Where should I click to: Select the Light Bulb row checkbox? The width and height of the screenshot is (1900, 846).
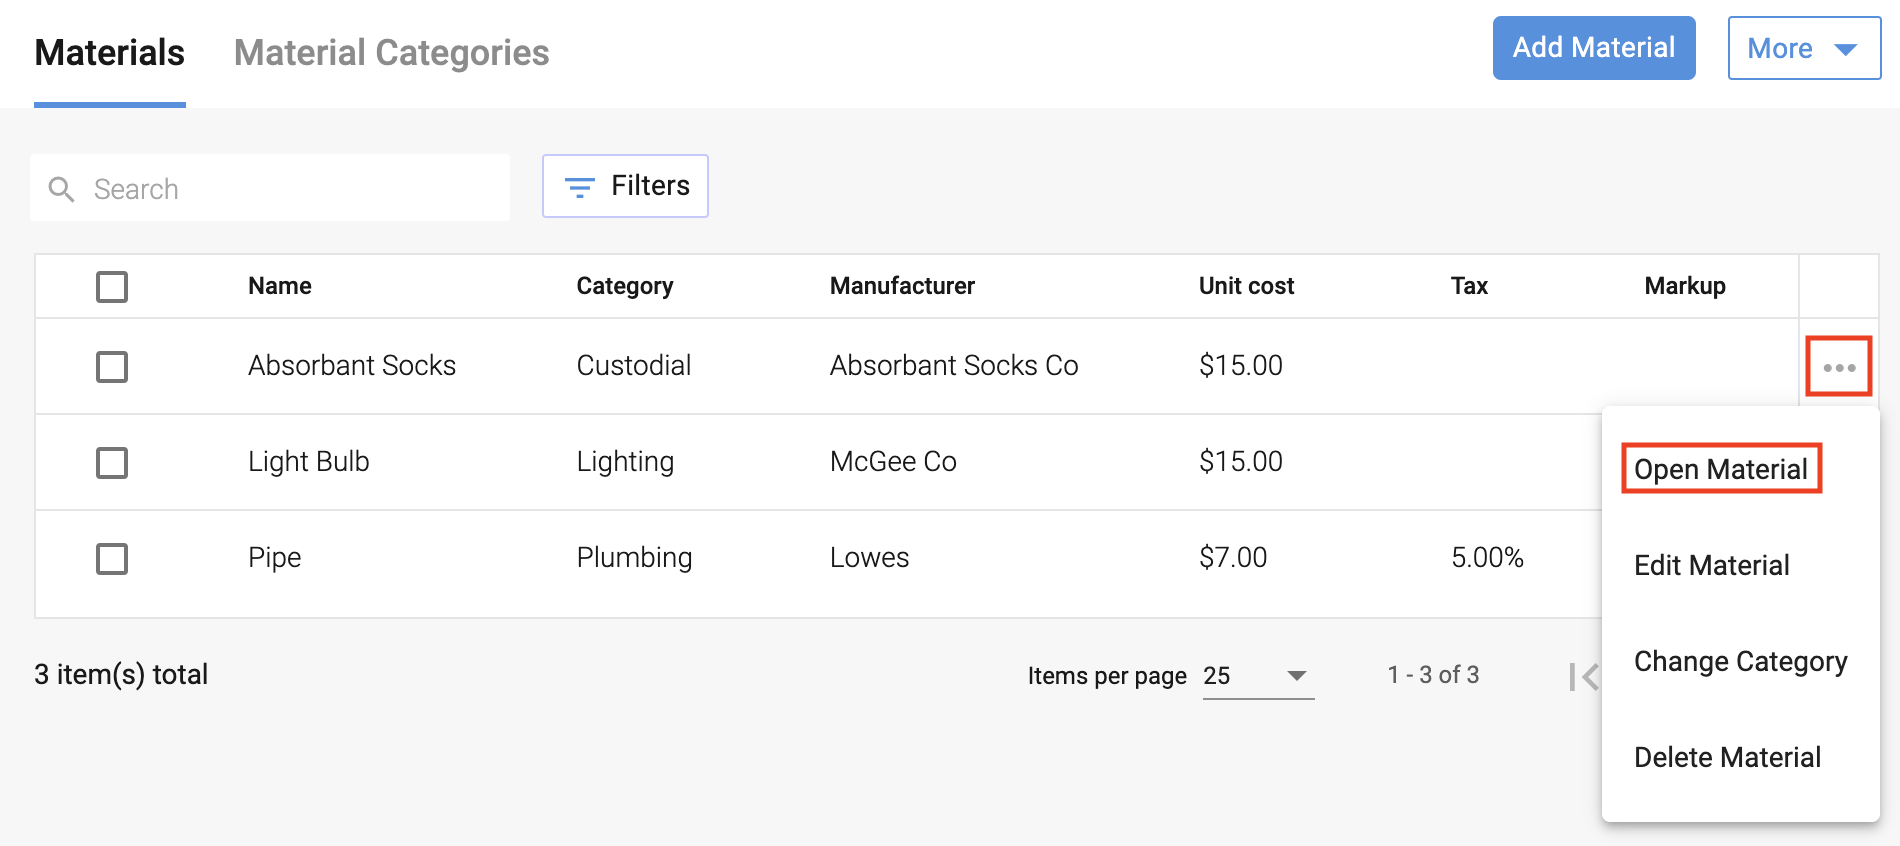pyautogui.click(x=112, y=463)
